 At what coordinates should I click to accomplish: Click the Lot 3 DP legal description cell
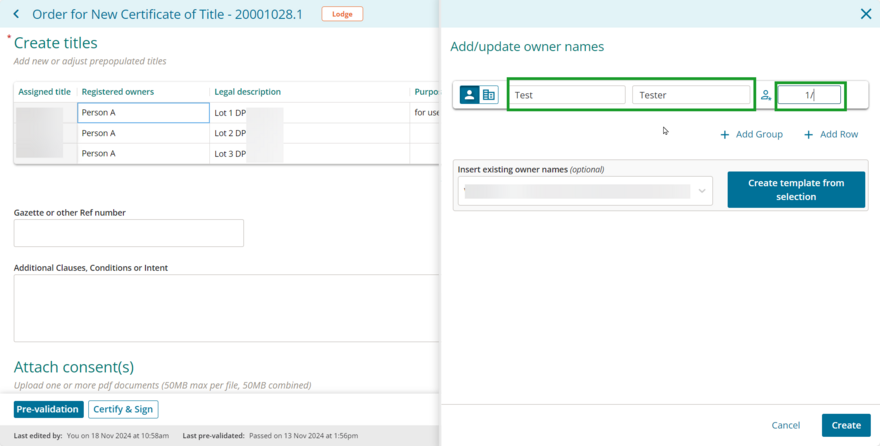[309, 153]
